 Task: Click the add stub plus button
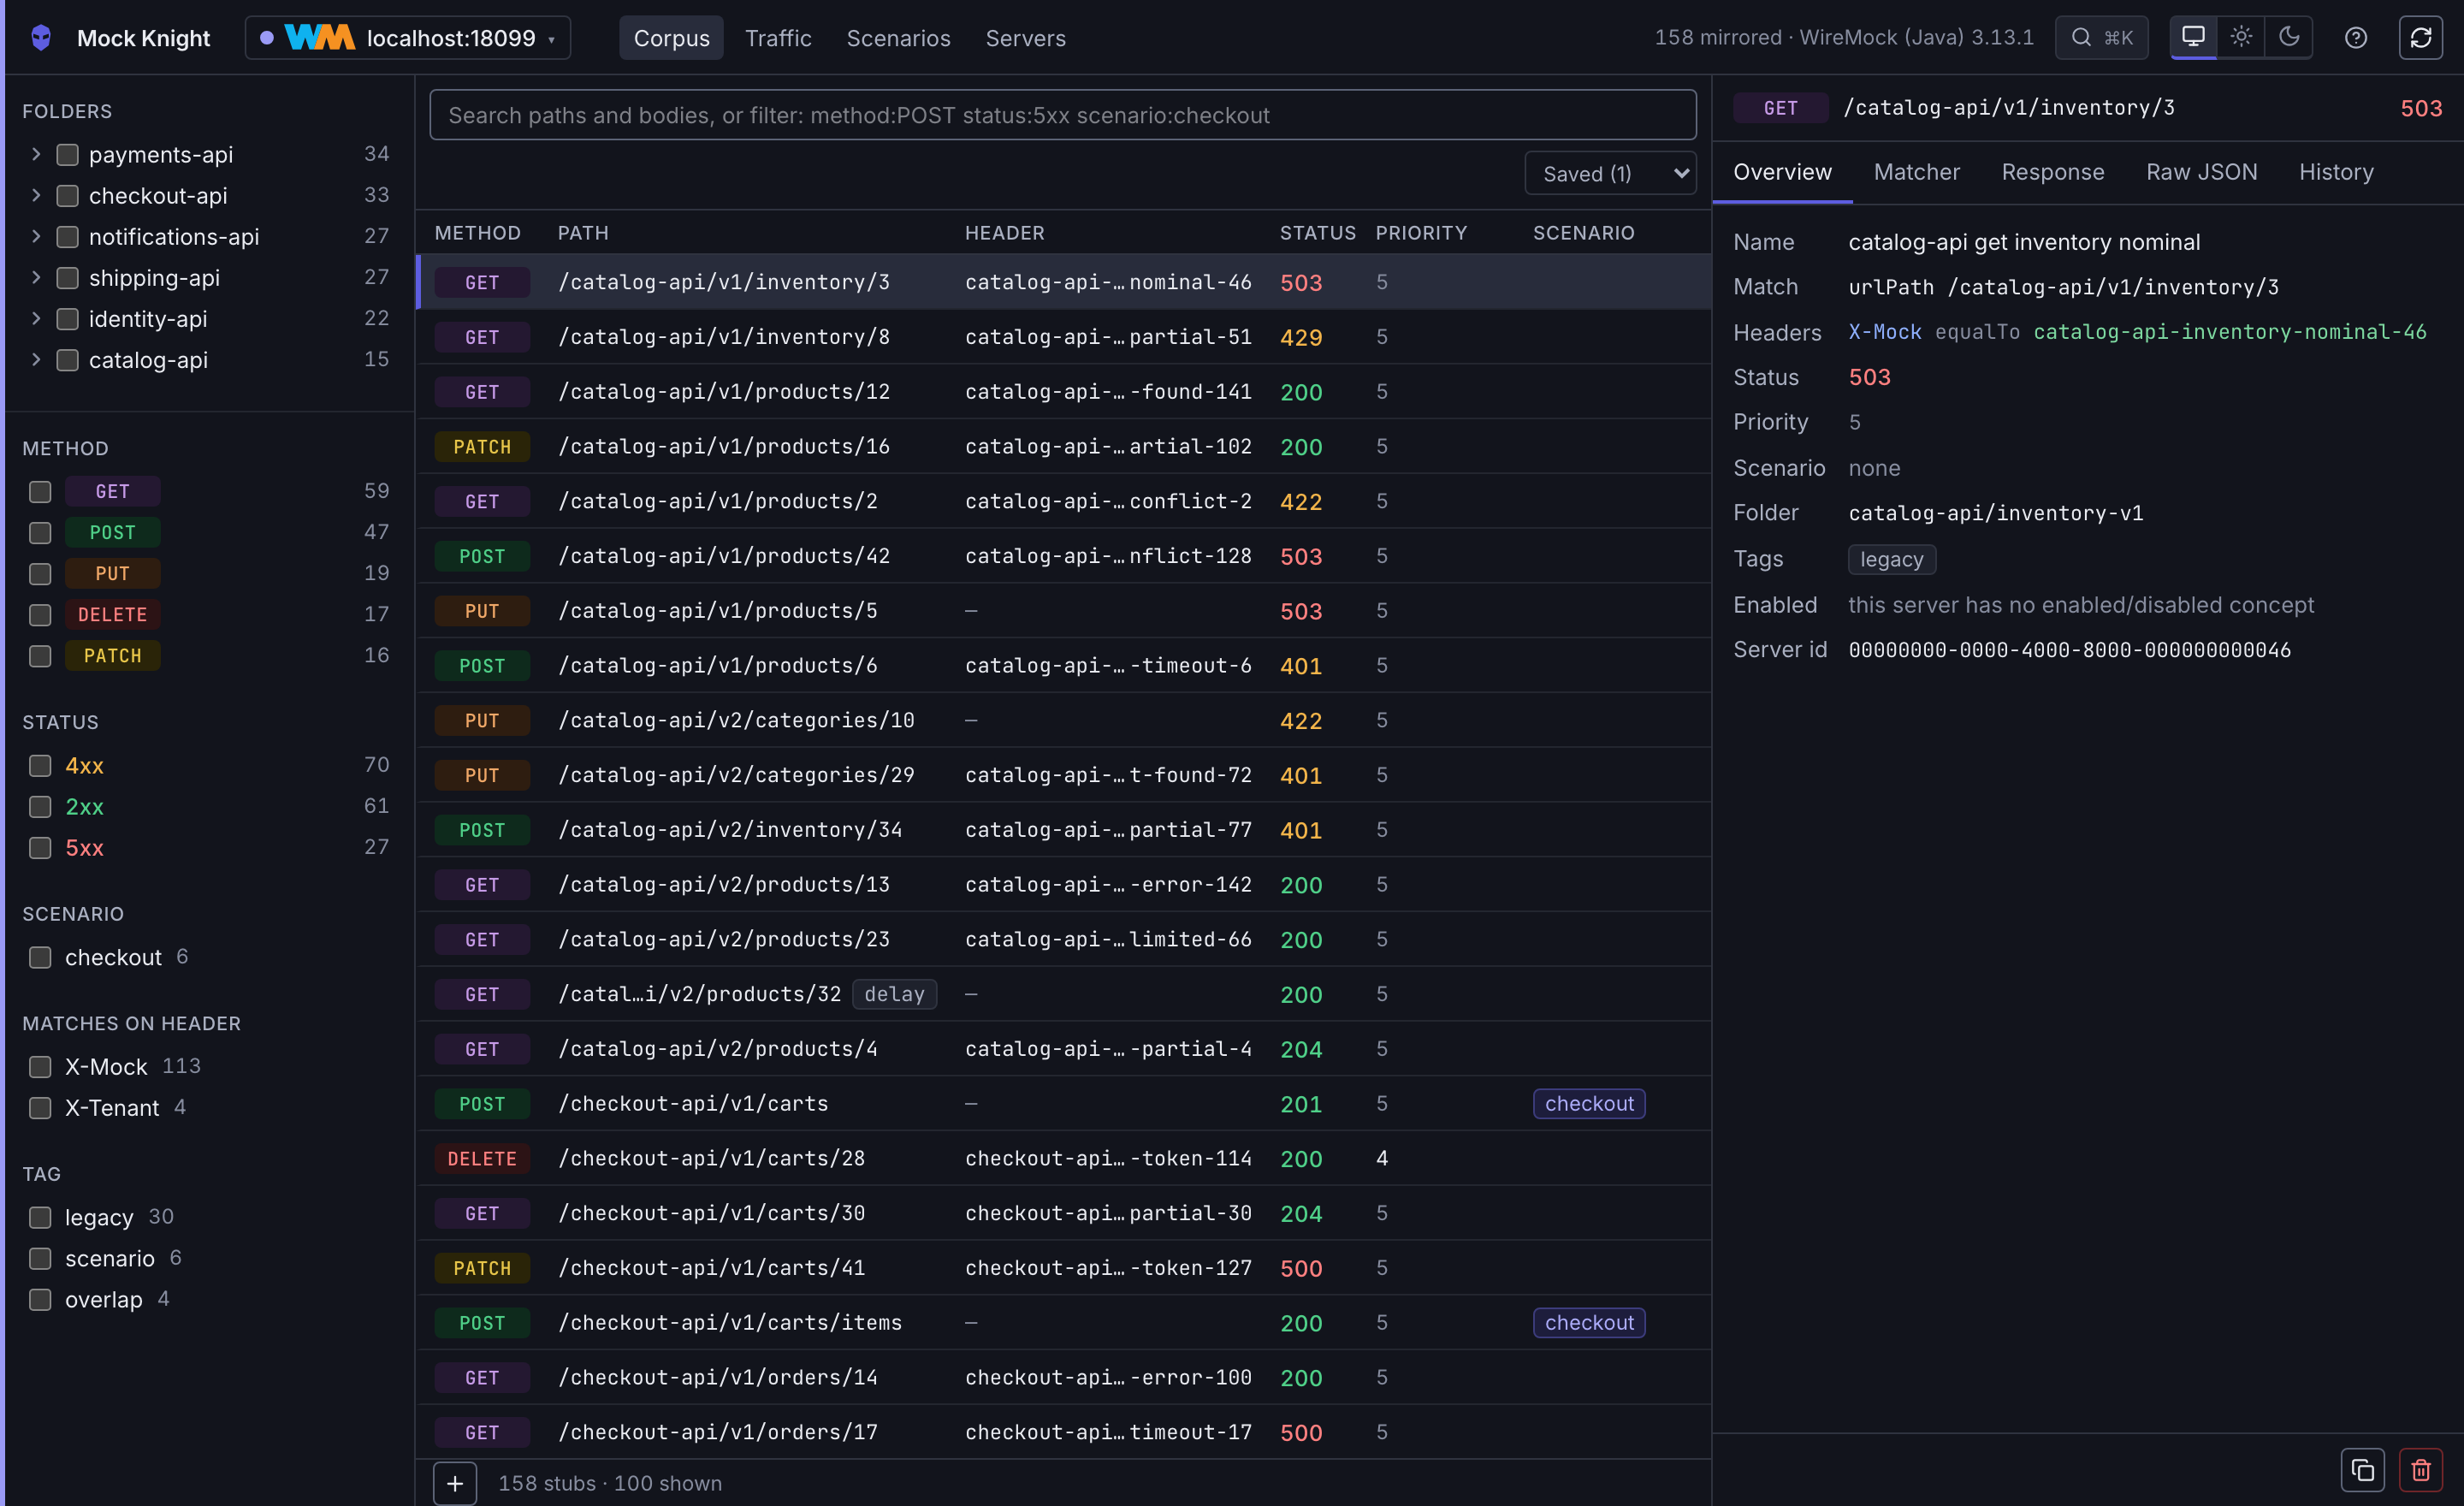coord(455,1483)
